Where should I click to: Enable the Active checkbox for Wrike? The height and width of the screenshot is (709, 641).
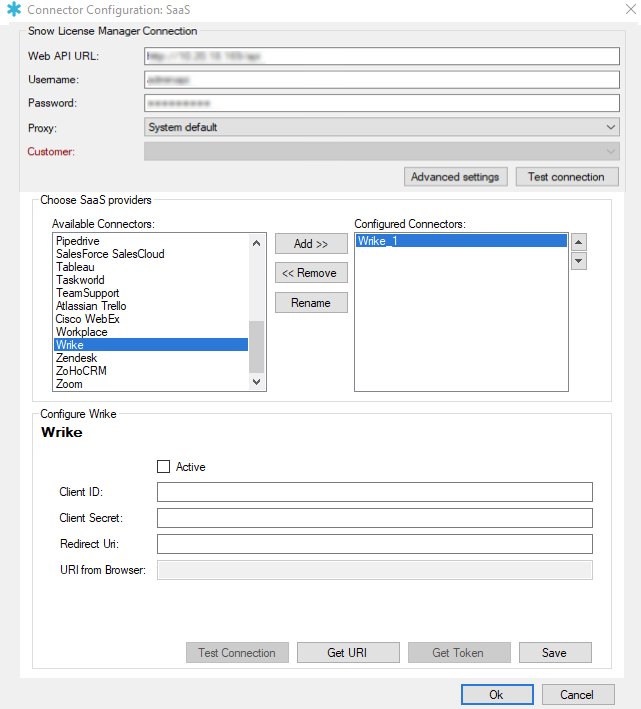coord(164,466)
